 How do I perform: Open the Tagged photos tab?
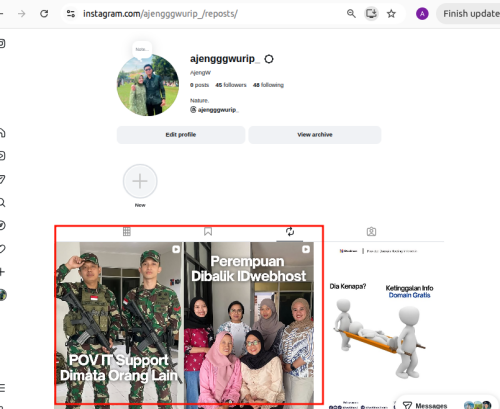(371, 231)
